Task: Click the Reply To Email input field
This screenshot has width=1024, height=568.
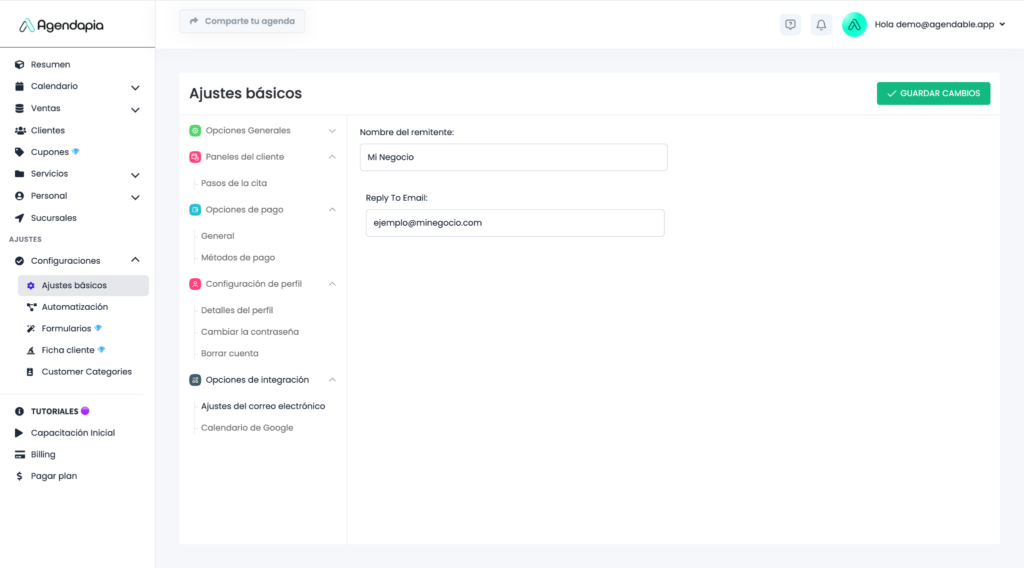Action: (514, 223)
